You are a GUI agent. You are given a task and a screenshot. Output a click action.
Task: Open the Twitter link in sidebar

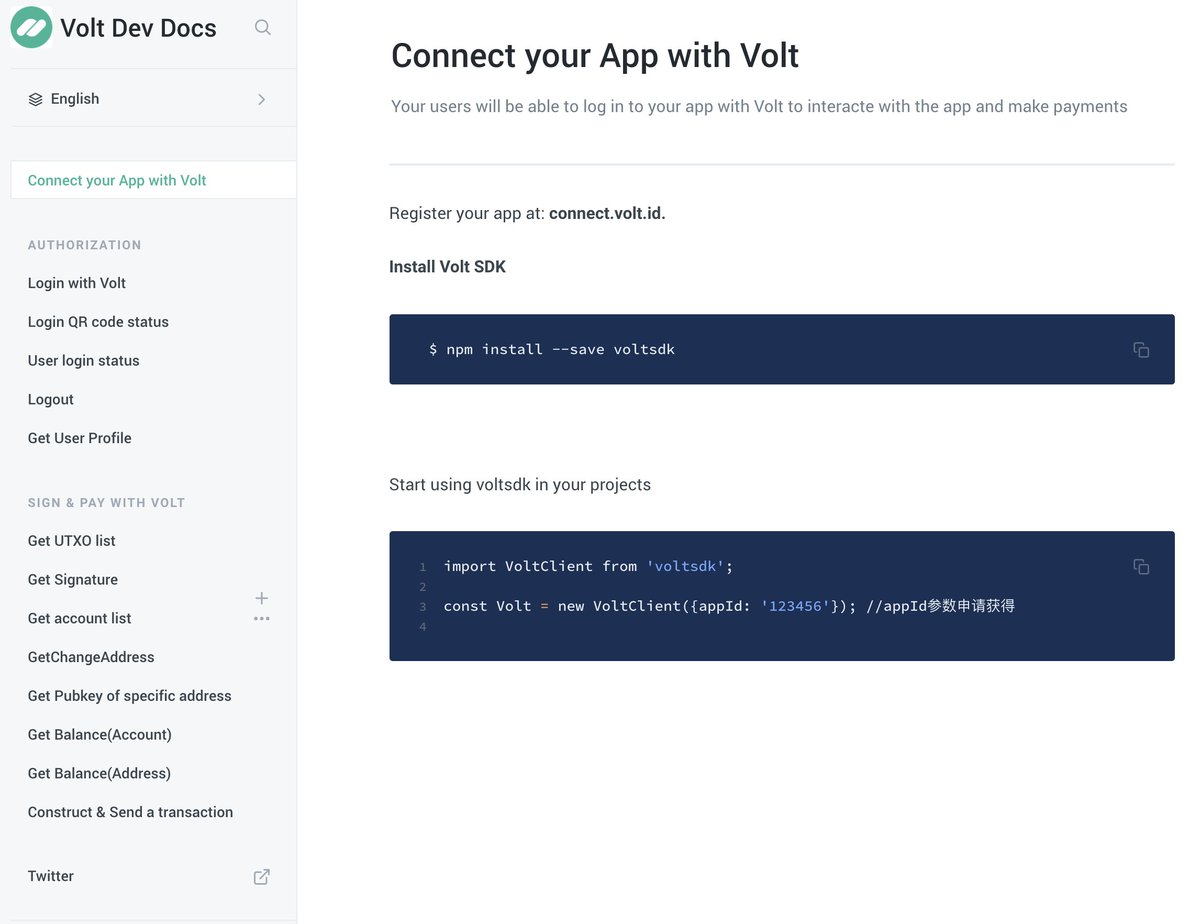click(x=51, y=876)
